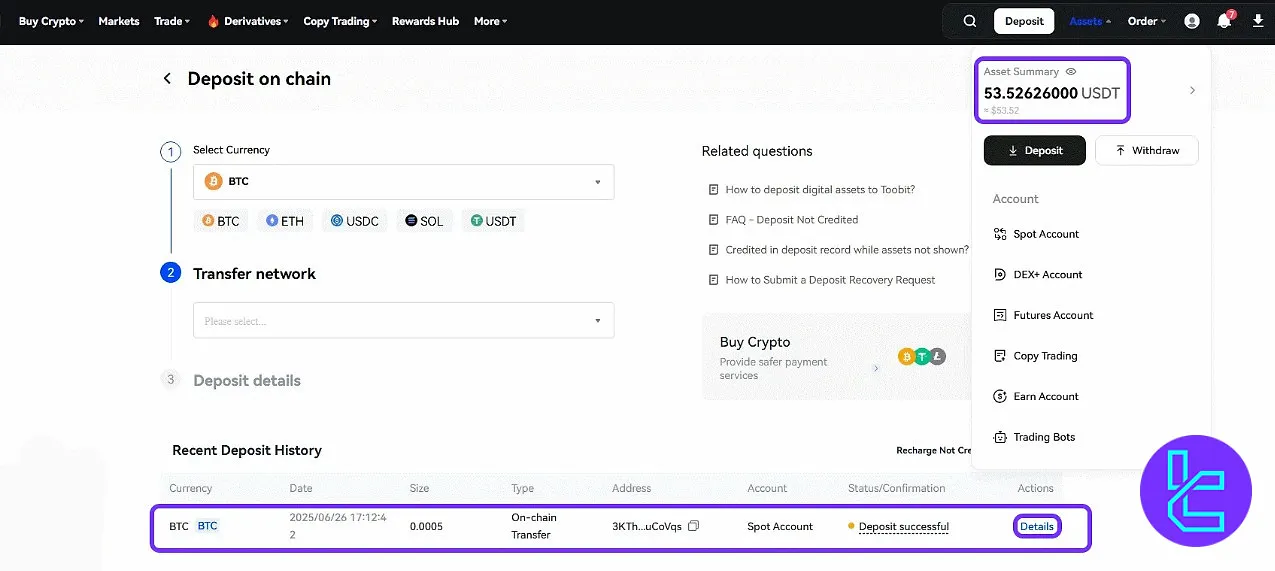
Task: Click the search magnifier icon
Action: coord(970,21)
